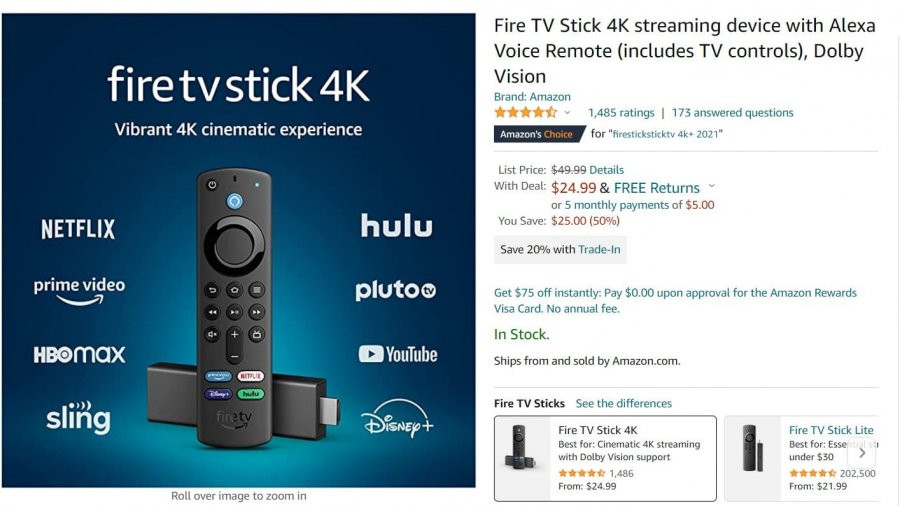Screen dimensions: 900x506
Task: Click the sling logo in product image
Action: pos(78,417)
